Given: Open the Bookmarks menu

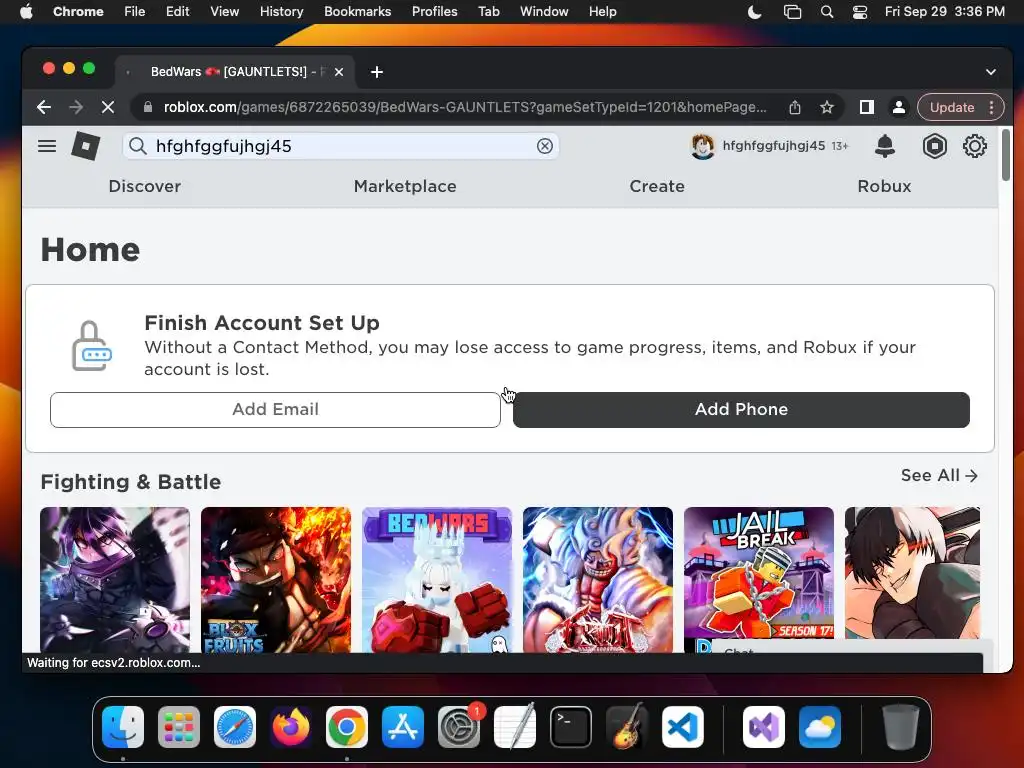Looking at the screenshot, I should 357,12.
